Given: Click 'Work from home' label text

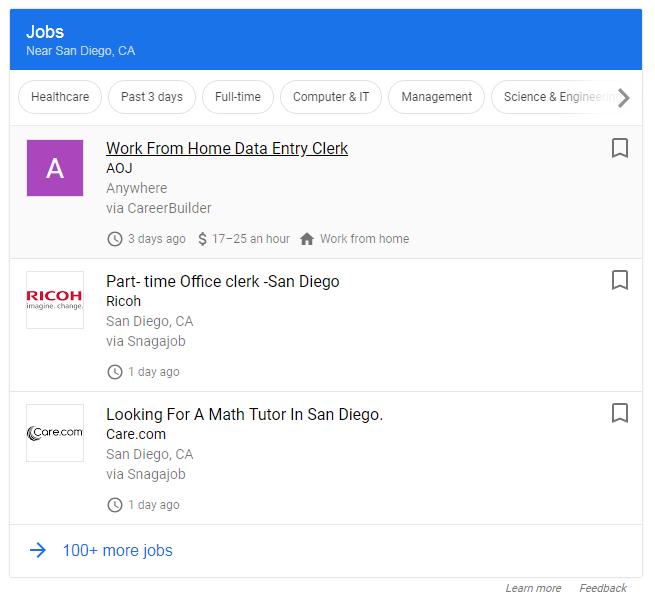Looking at the screenshot, I should point(364,239).
